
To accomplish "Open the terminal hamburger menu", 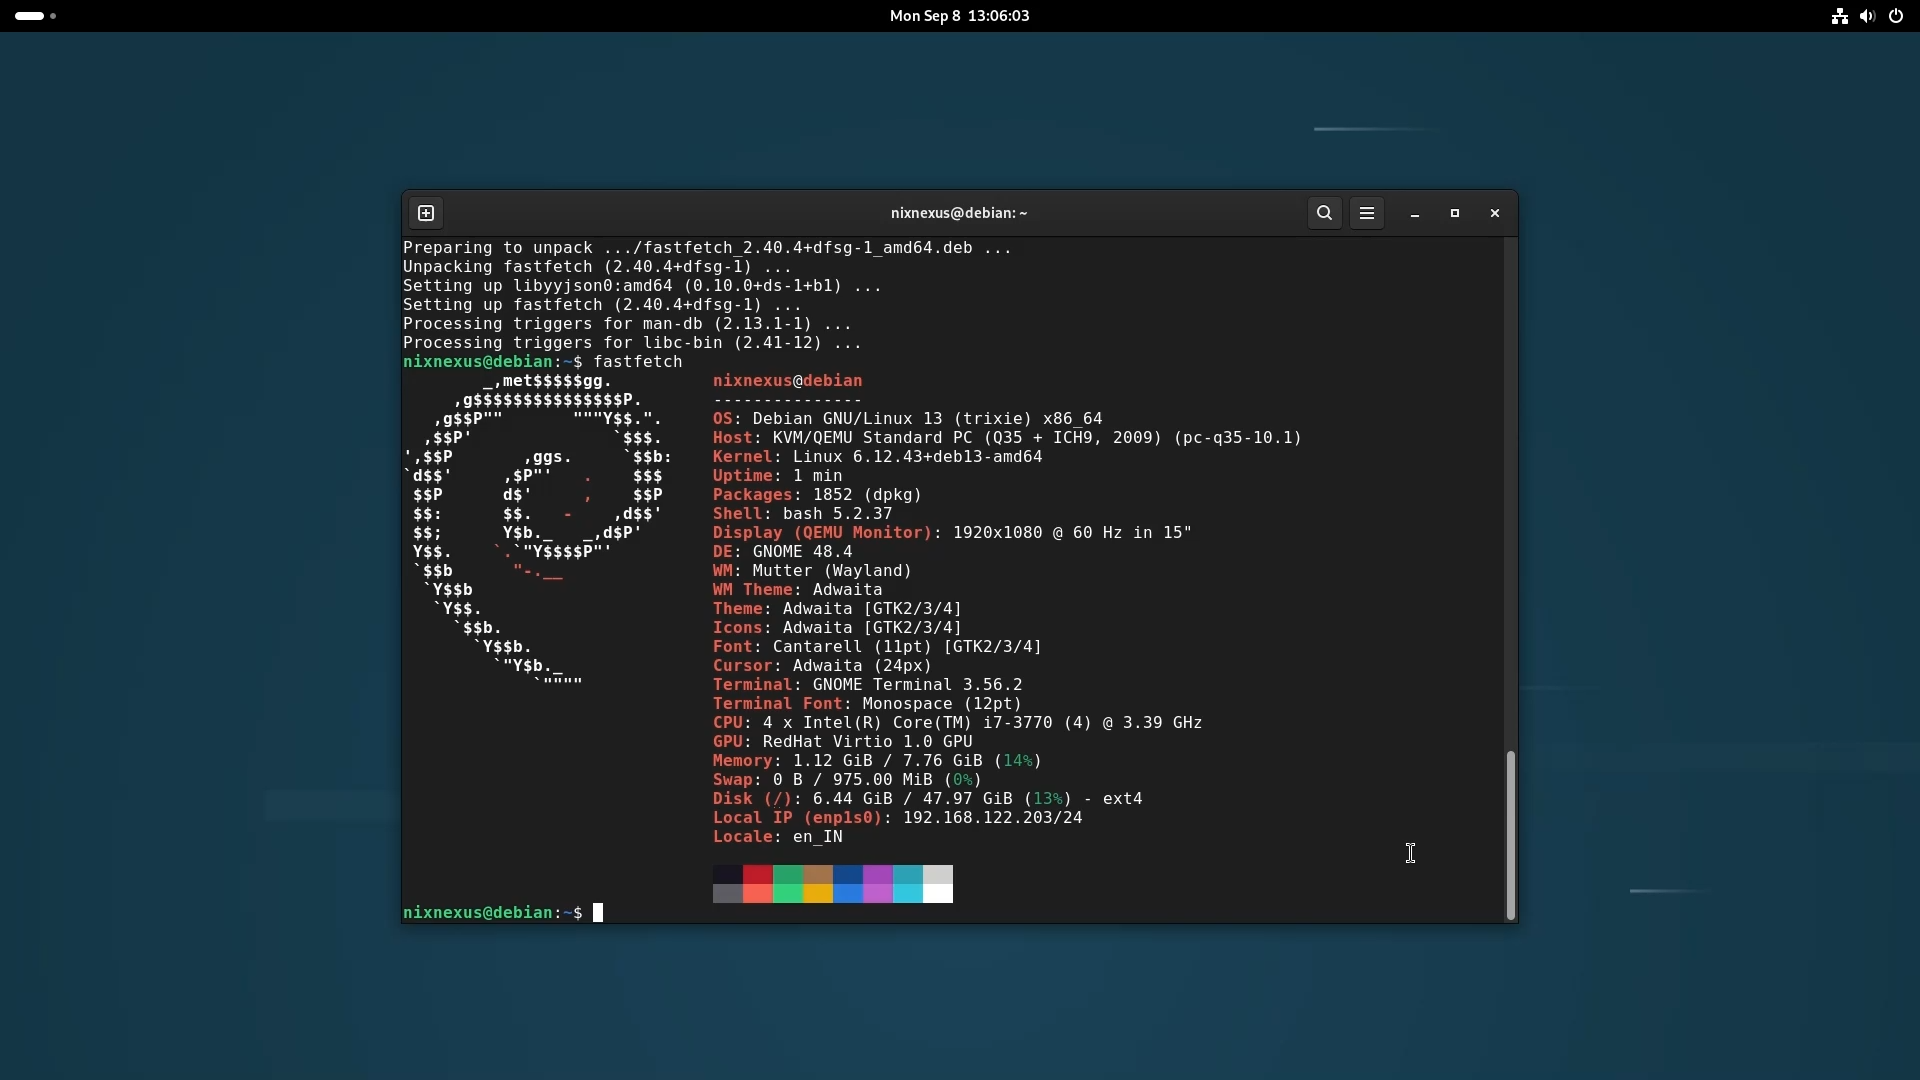I will coord(1367,214).
